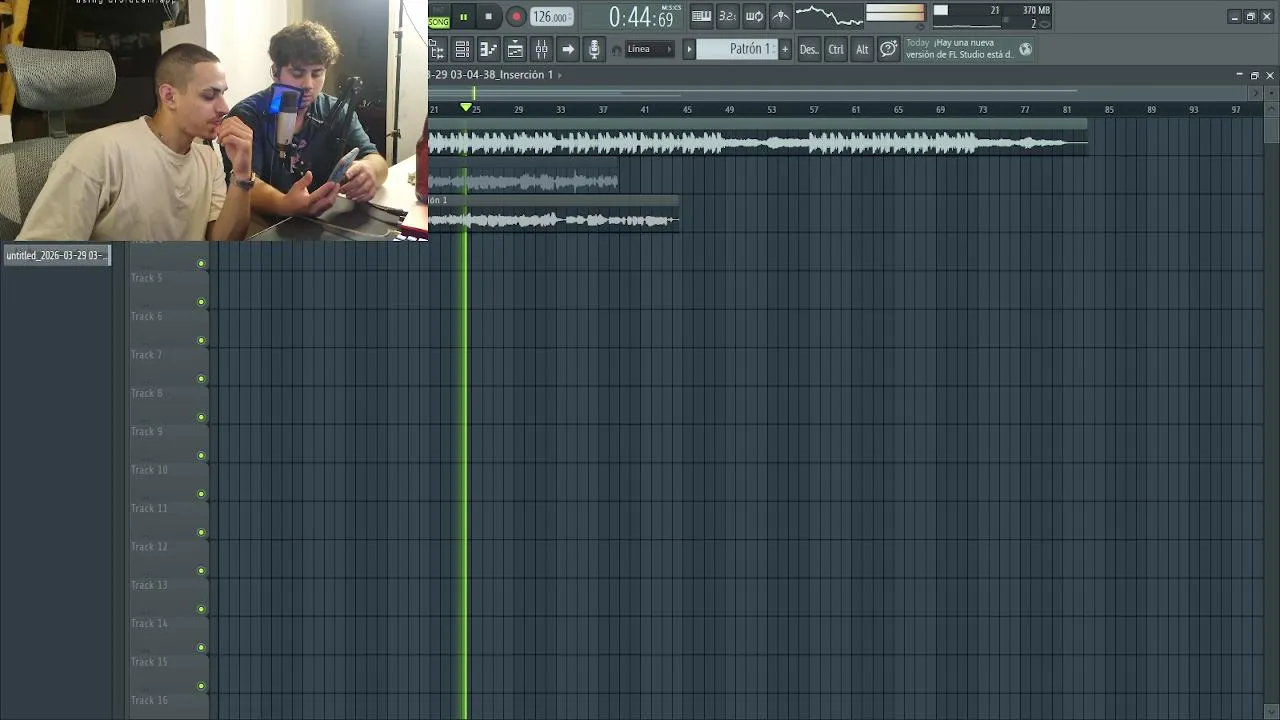
Task: Select the third audio clip waveform
Action: pyautogui.click(x=554, y=220)
